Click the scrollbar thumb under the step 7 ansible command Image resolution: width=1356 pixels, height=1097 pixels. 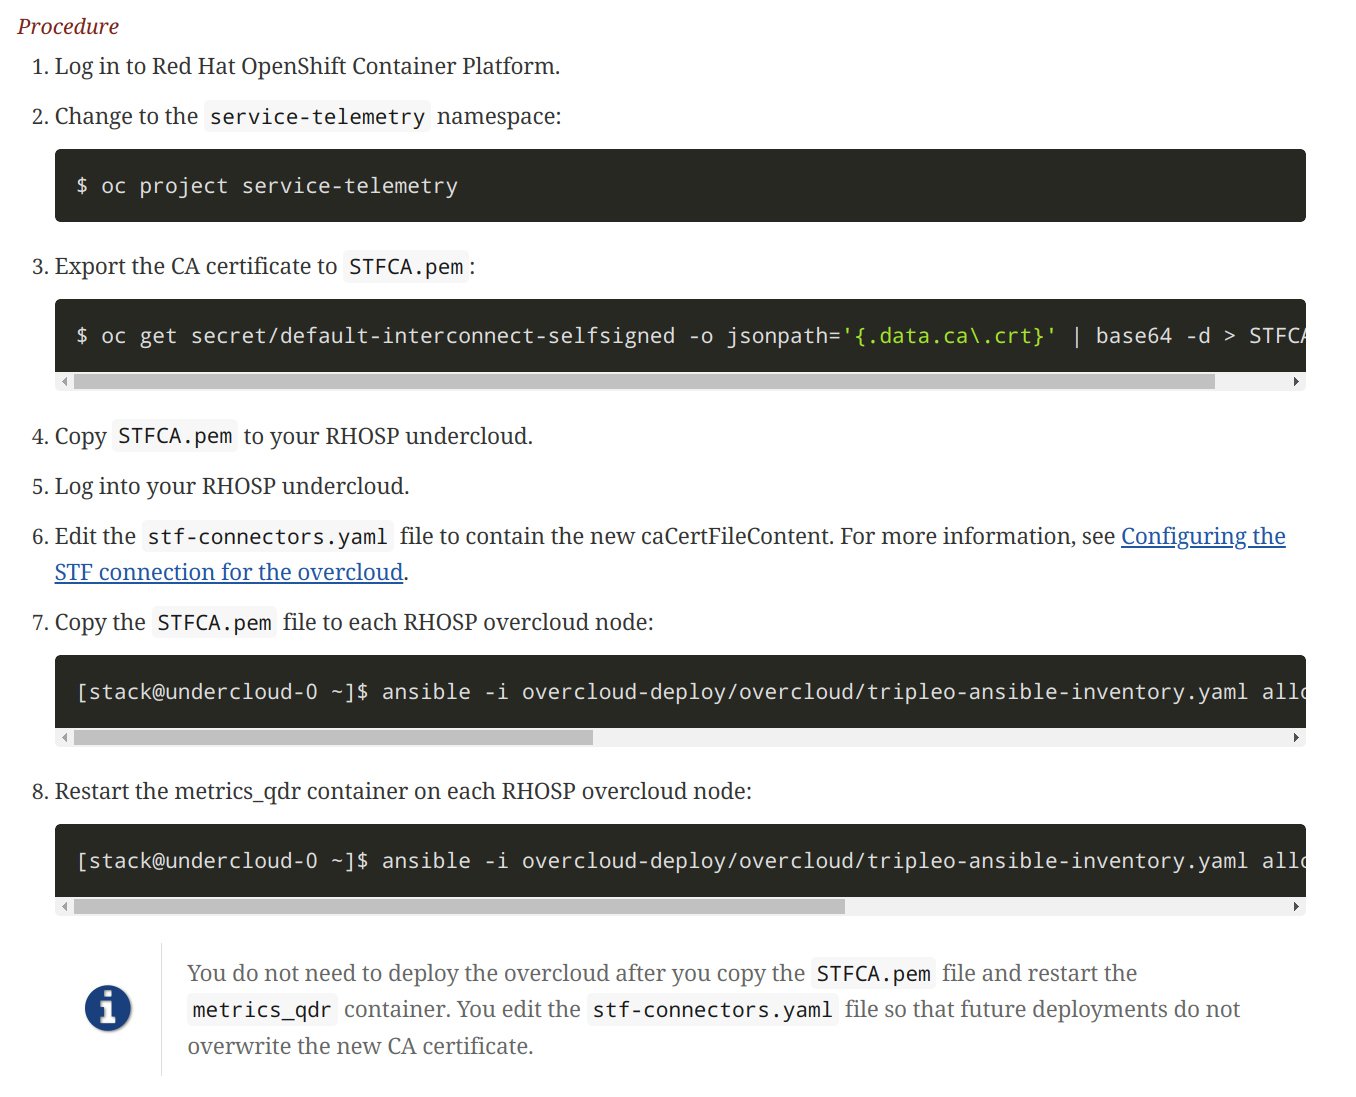tap(333, 737)
